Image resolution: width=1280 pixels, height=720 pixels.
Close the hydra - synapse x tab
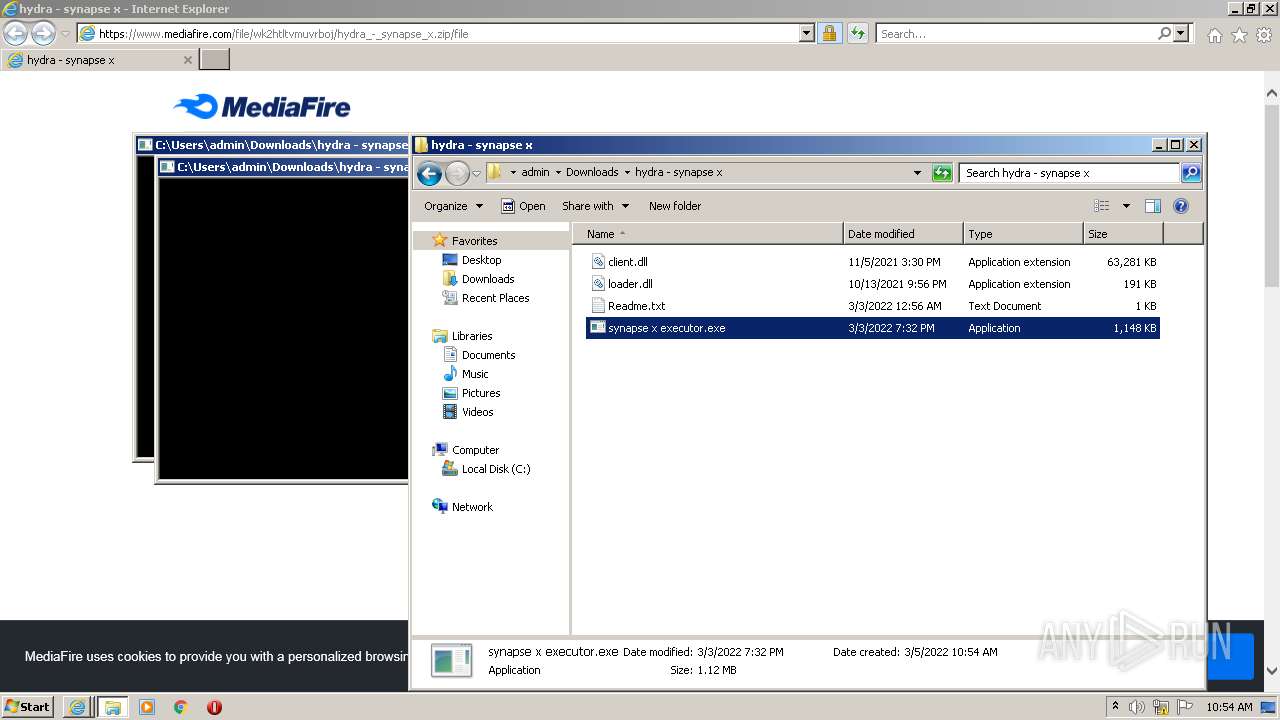(x=187, y=60)
